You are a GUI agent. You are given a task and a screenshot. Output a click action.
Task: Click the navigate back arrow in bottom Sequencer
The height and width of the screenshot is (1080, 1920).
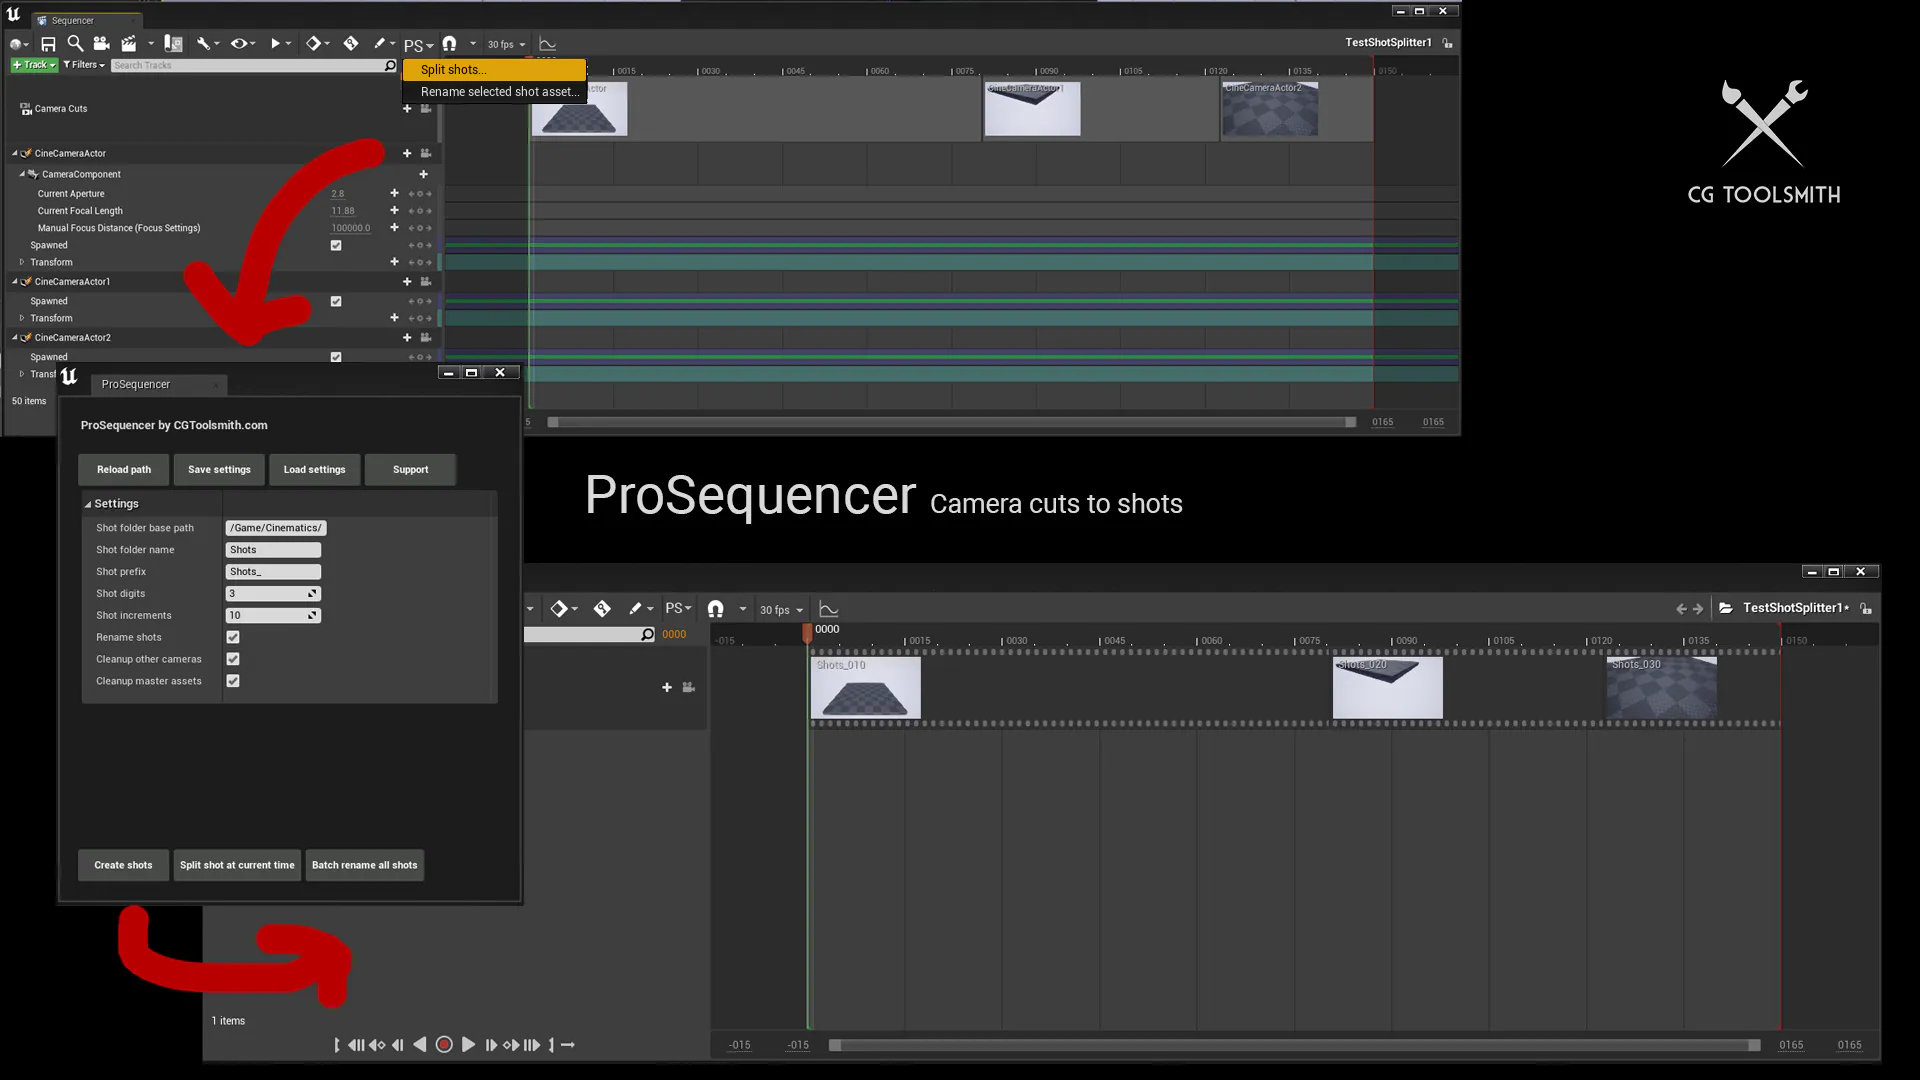(1681, 608)
